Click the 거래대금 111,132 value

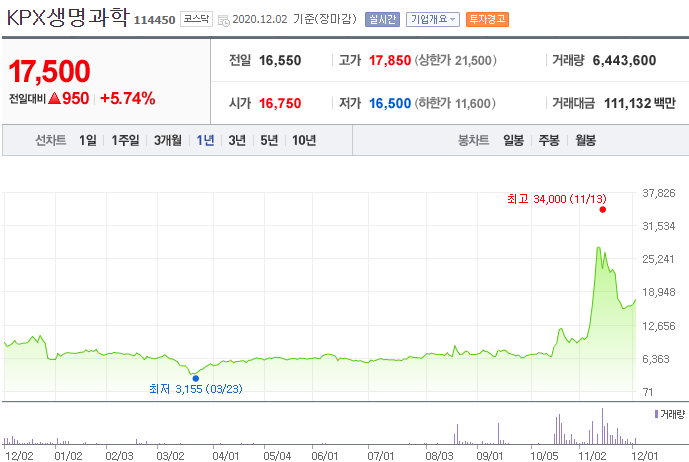(627, 103)
